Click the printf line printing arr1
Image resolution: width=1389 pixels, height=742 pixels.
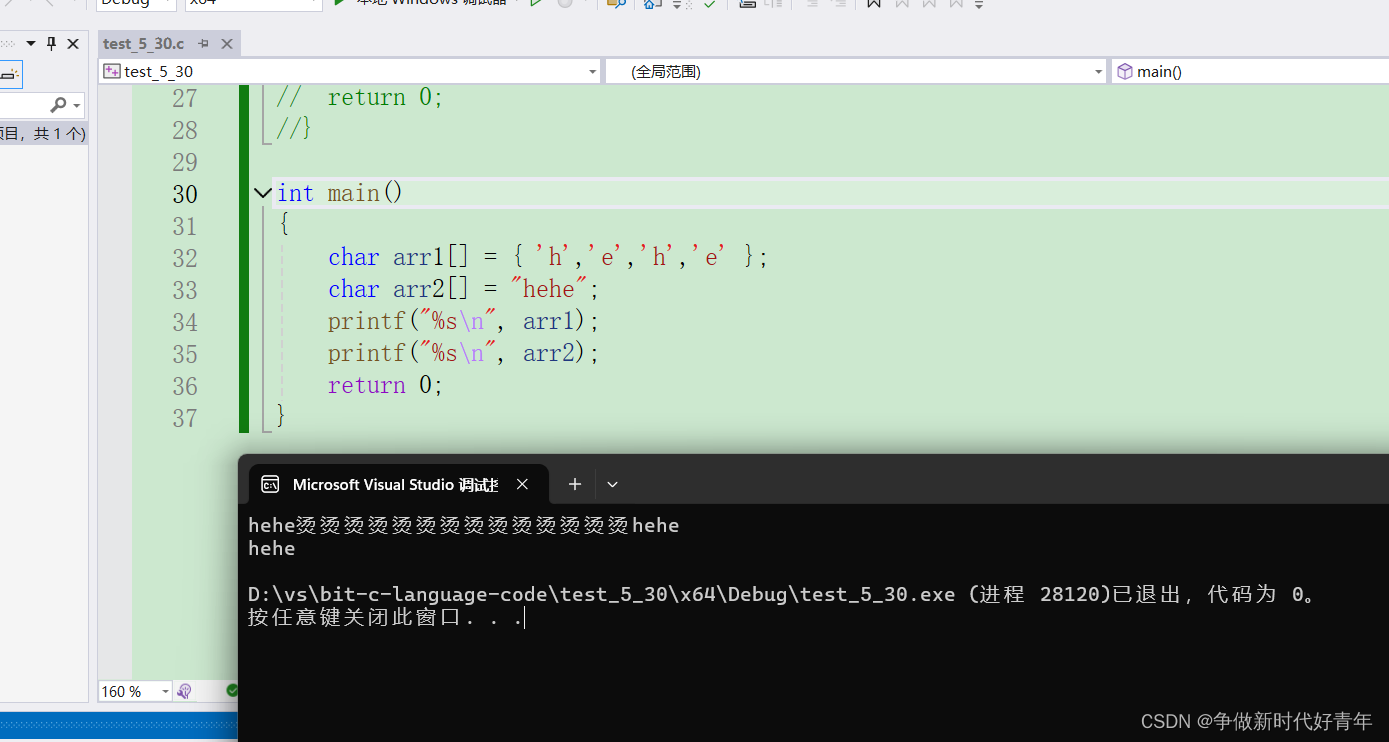click(463, 321)
